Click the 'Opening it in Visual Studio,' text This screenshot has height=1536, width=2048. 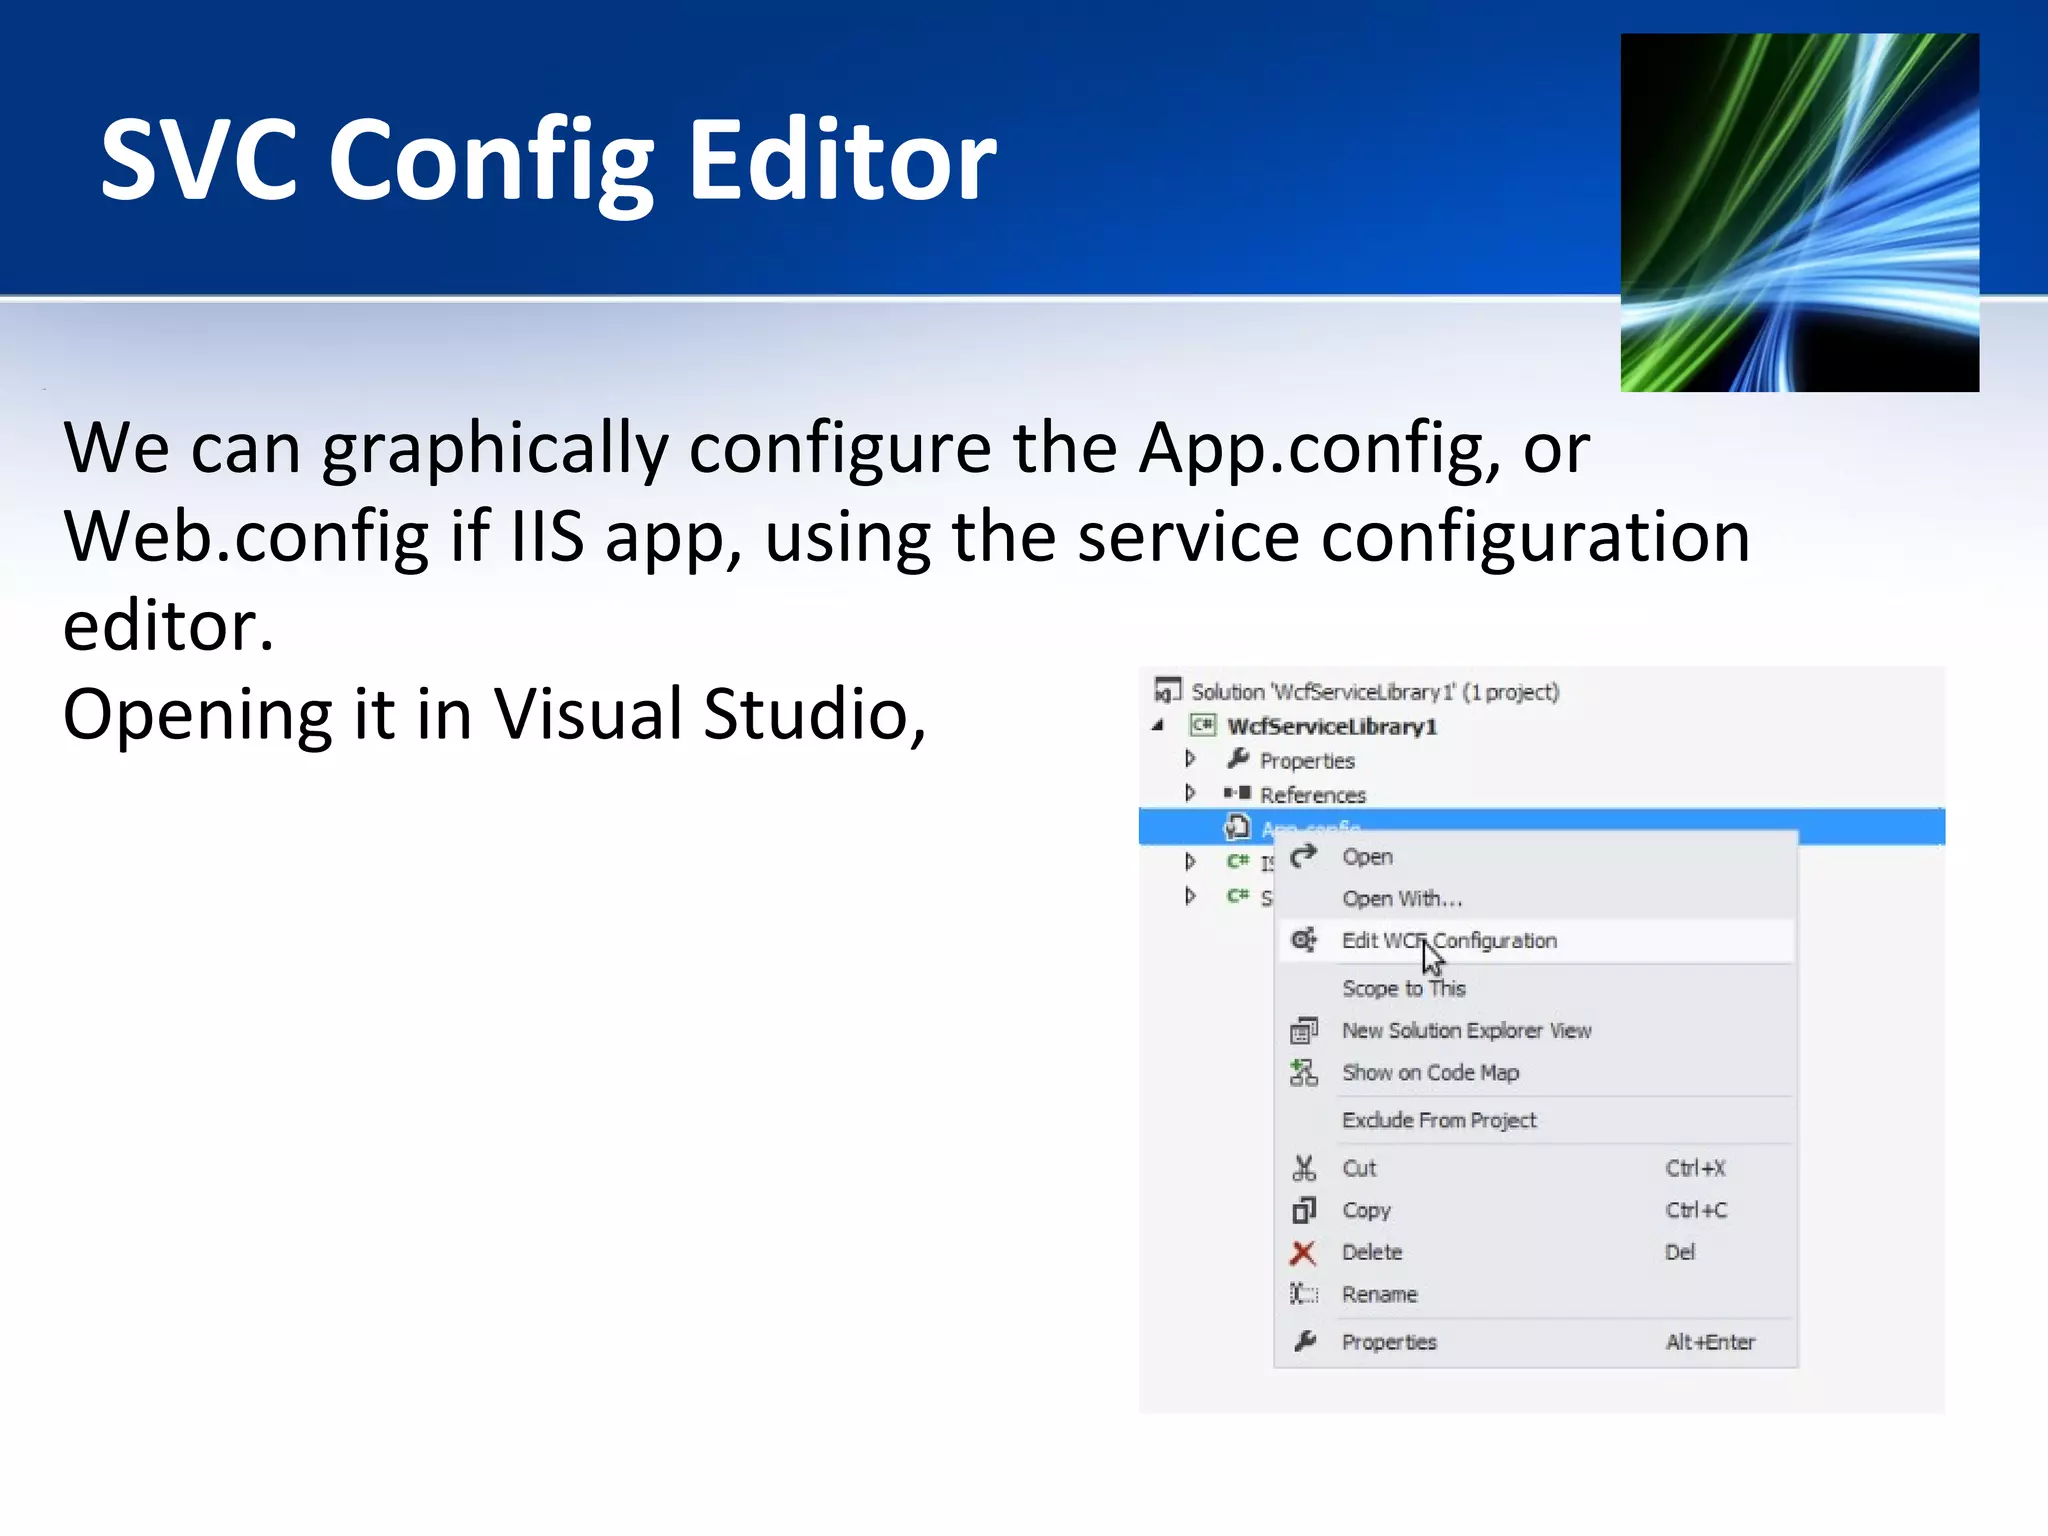click(x=495, y=714)
